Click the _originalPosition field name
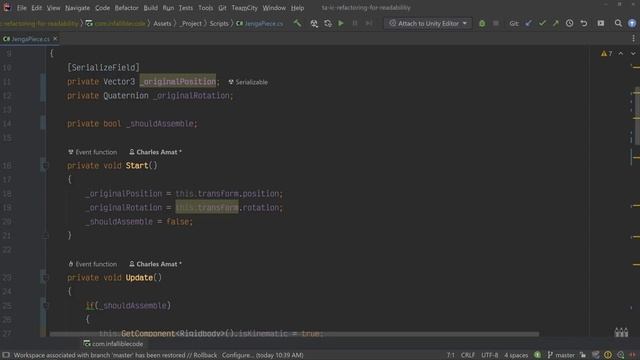The image size is (640, 360). pyautogui.click(x=178, y=82)
